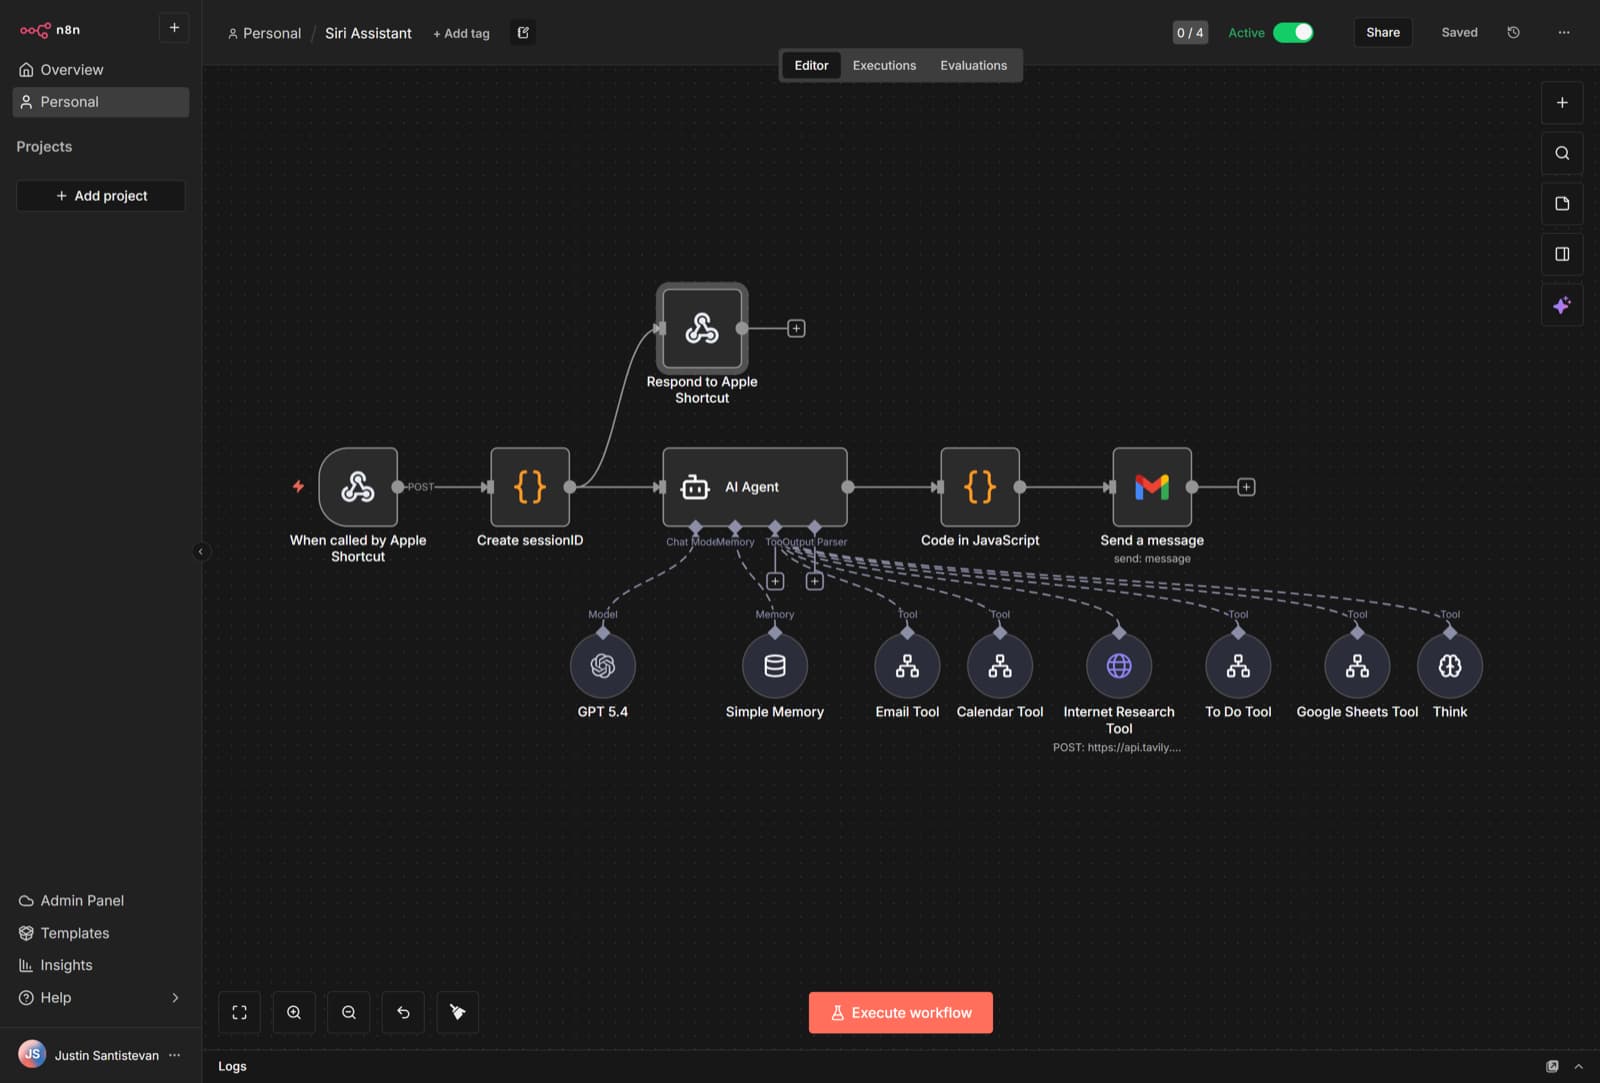Select the Simple Memory node

[x=775, y=666]
